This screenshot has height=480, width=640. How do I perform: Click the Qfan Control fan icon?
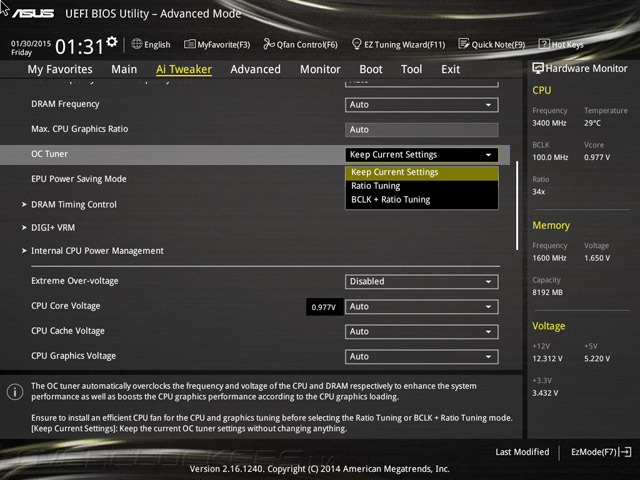click(x=269, y=44)
